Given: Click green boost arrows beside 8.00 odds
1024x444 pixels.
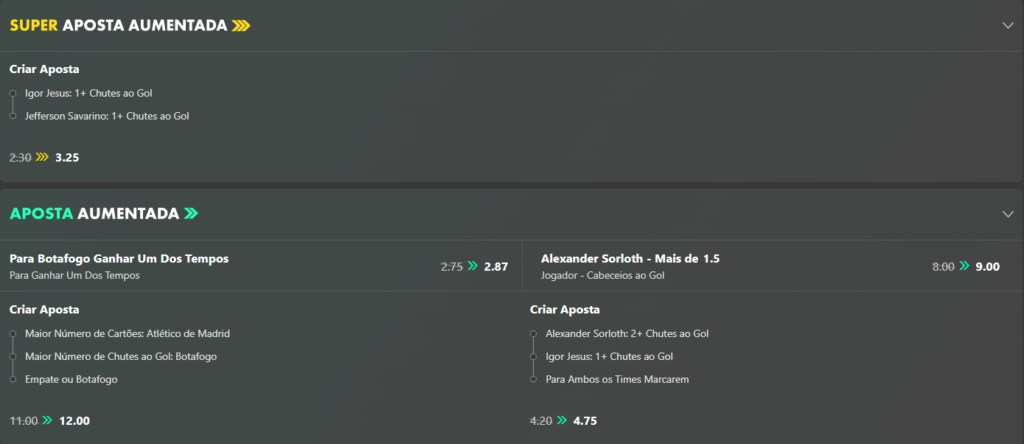Looking at the screenshot, I should click(964, 266).
